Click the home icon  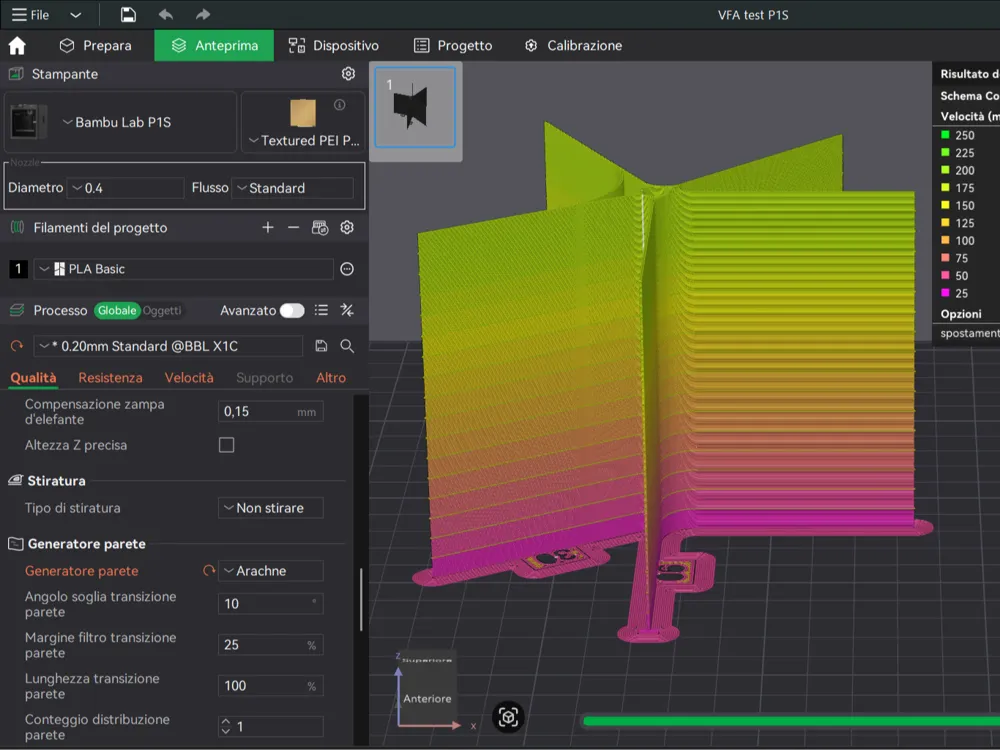point(17,46)
